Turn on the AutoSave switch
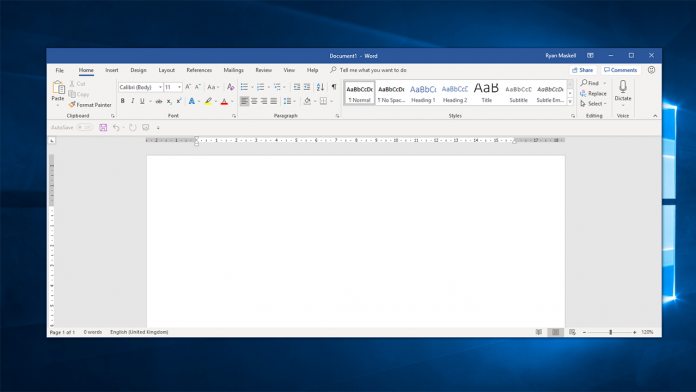 (x=84, y=127)
